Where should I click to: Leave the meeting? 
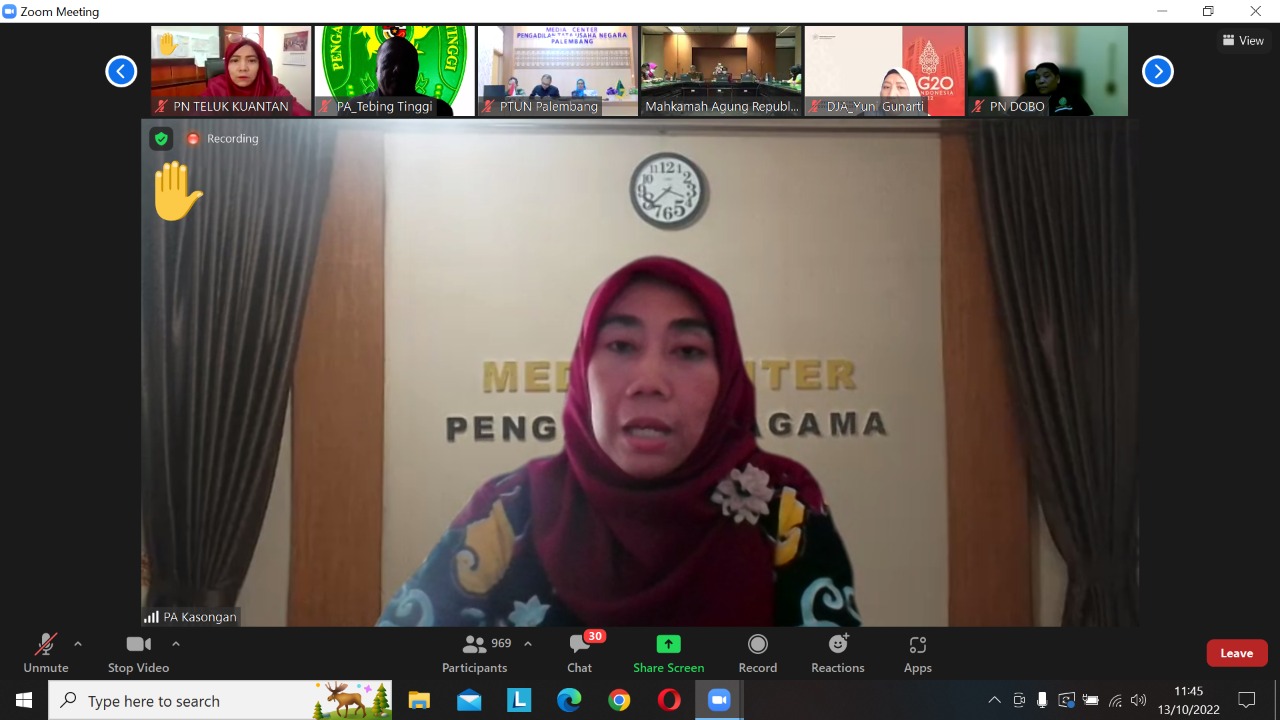(1236, 653)
